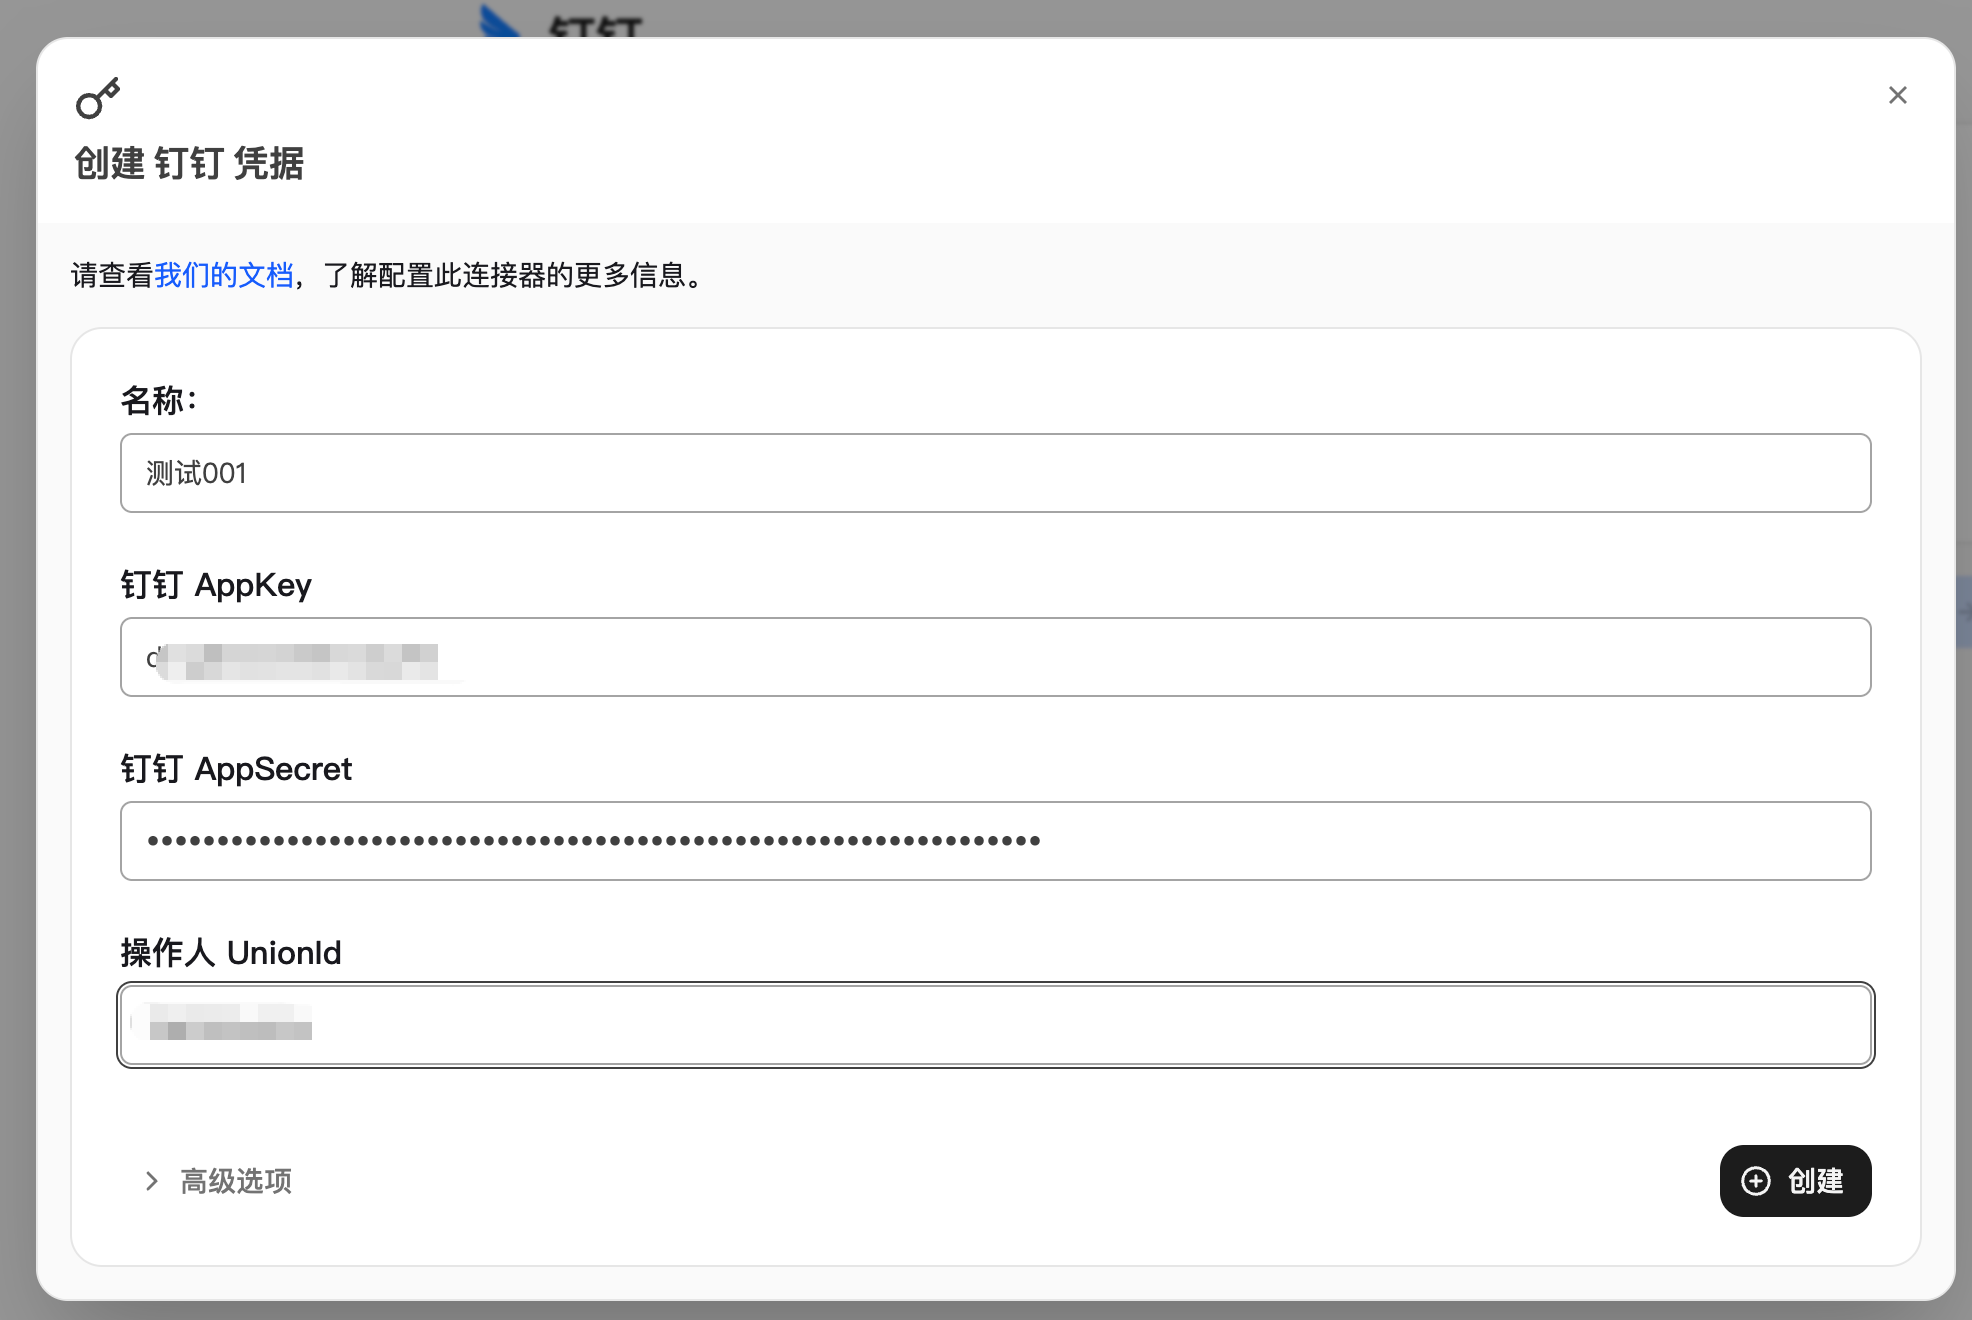Click the 操作人 UnionId label
The width and height of the screenshot is (1972, 1320).
tap(231, 953)
